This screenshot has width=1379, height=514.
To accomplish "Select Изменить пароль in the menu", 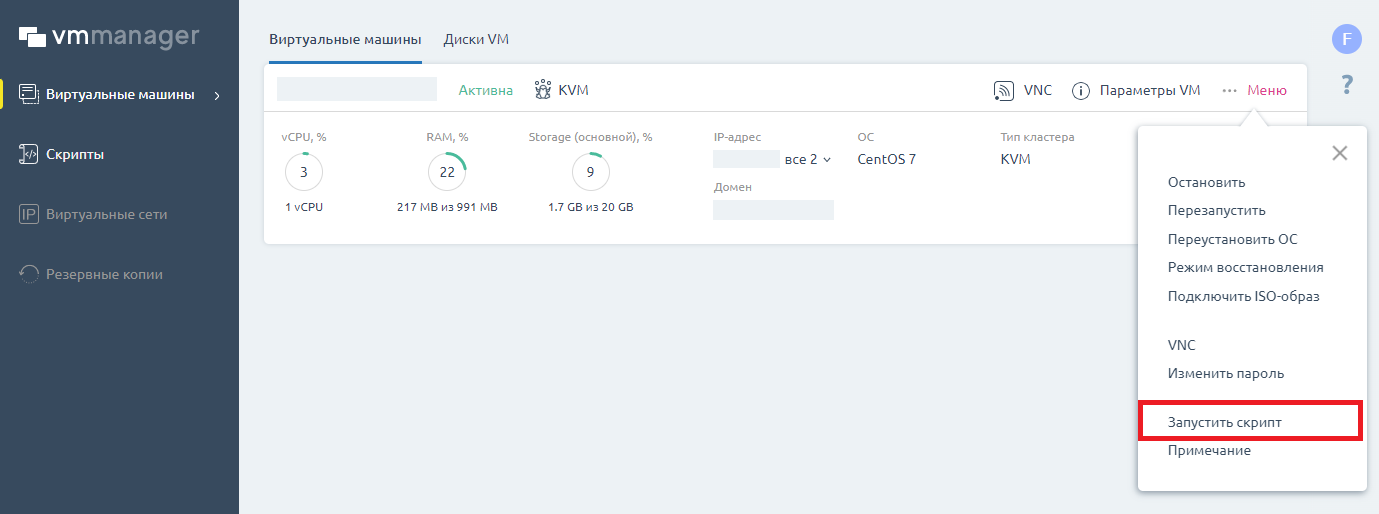I will point(1225,374).
